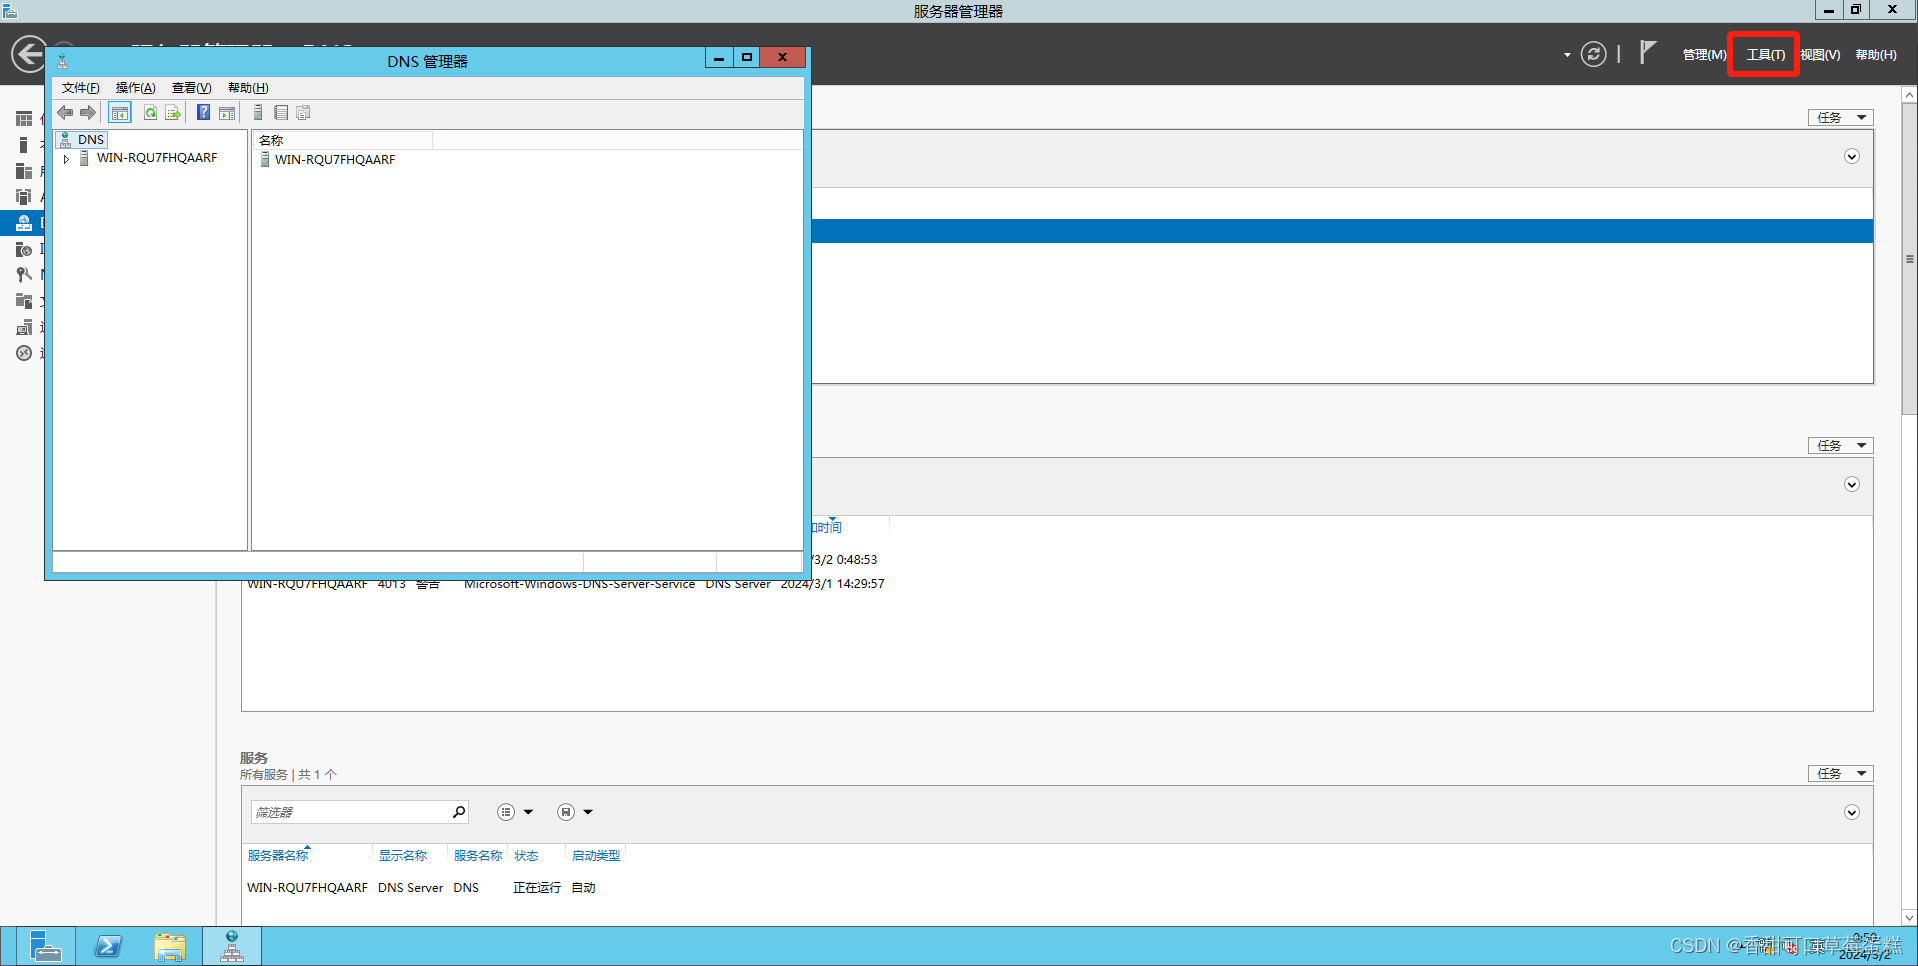Click the back arrow in Server Manager header
Viewport: 1918px width, 966px height.
tap(29, 54)
